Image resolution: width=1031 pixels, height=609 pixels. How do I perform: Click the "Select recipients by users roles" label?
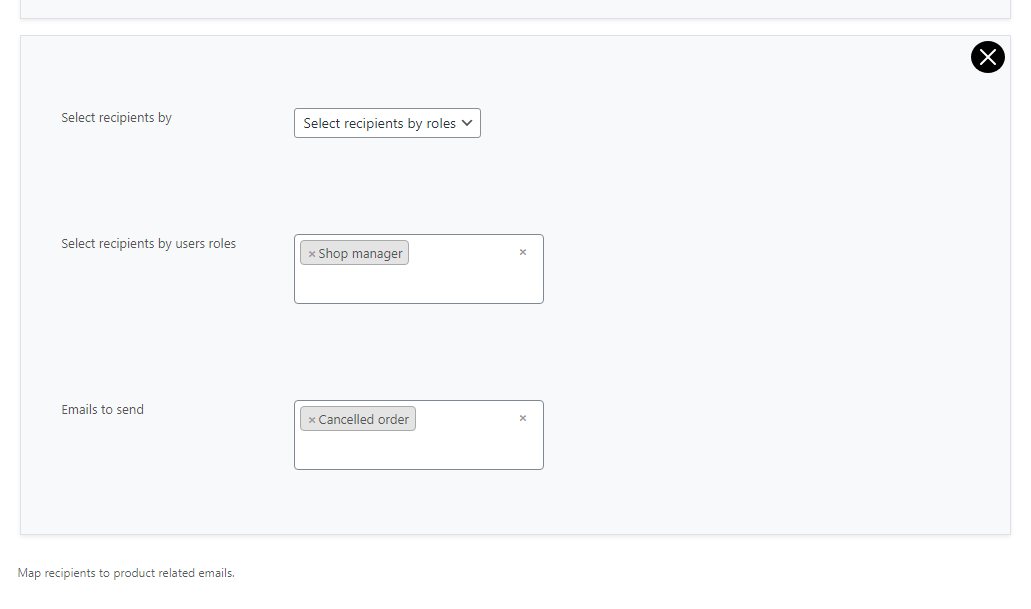(x=148, y=244)
